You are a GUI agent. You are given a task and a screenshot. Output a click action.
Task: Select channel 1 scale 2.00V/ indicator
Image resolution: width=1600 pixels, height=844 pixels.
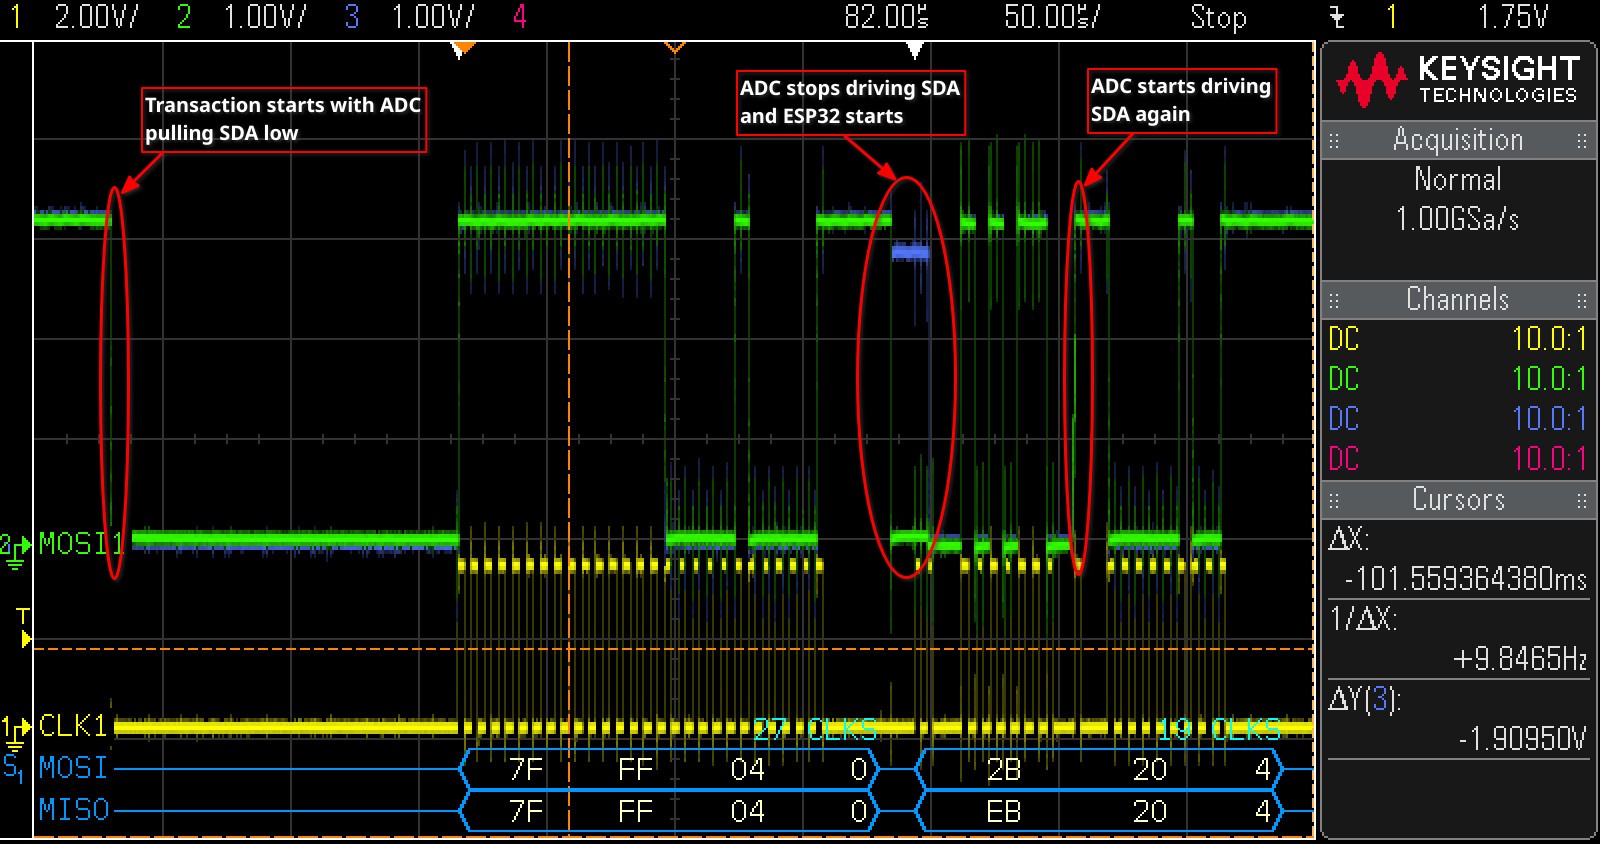[96, 17]
